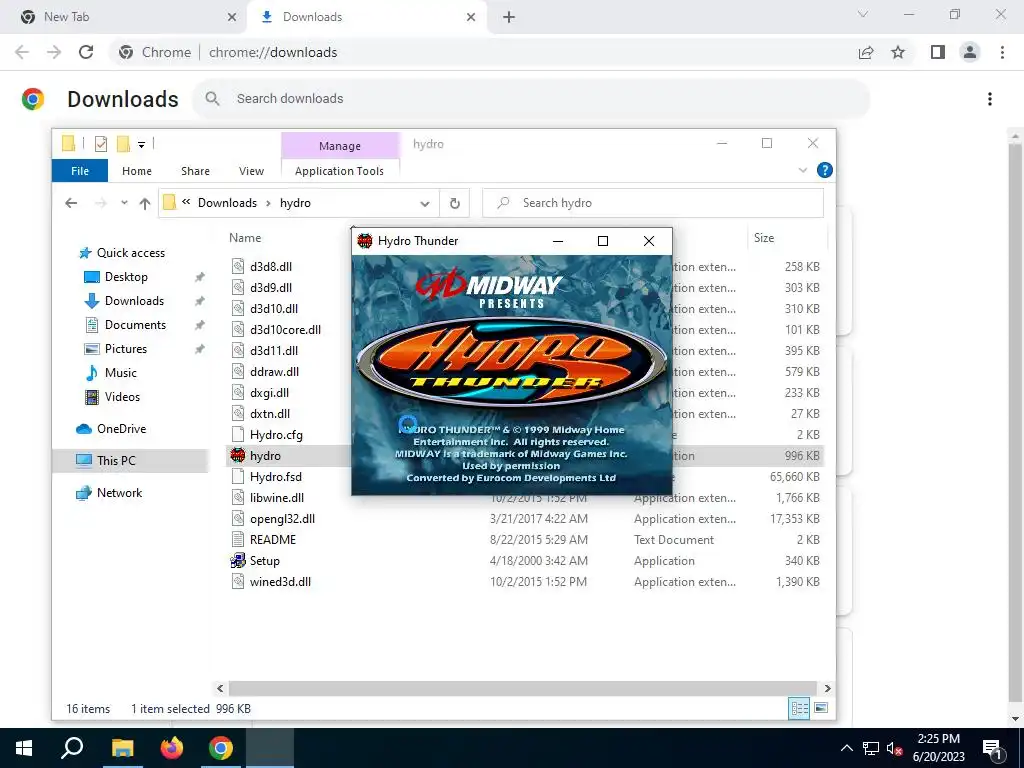Open Chrome side panel icon
The height and width of the screenshot is (768, 1024).
click(938, 52)
